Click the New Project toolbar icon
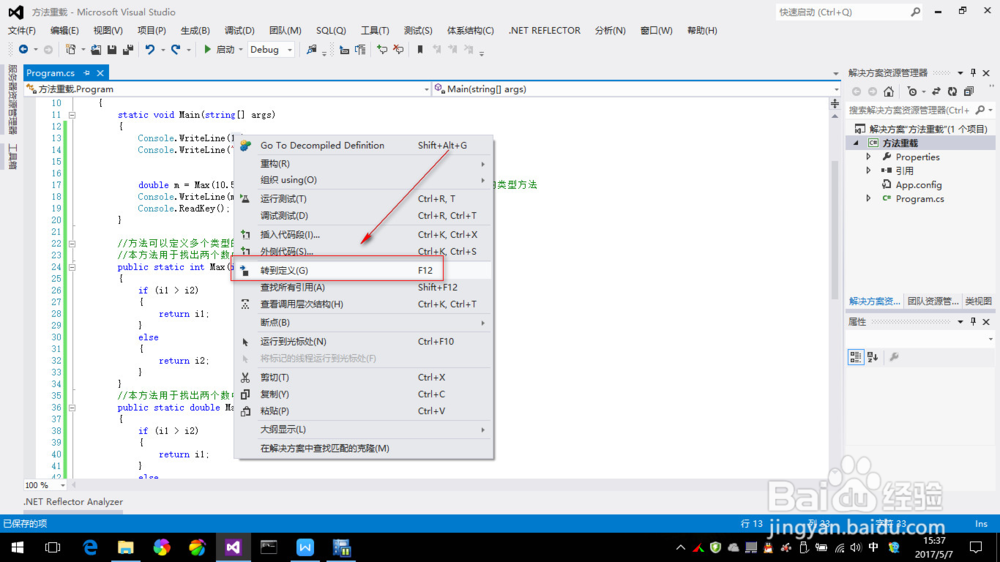 click(x=71, y=50)
